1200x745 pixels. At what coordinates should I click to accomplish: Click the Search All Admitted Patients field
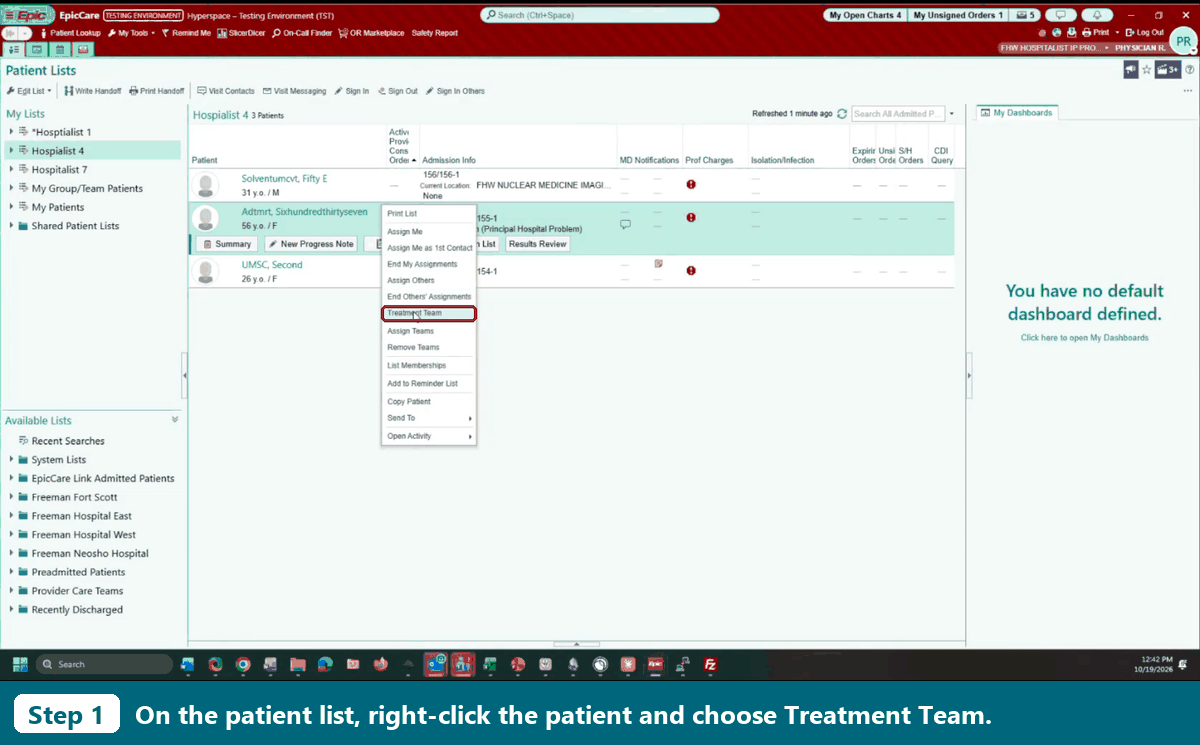[x=897, y=114]
